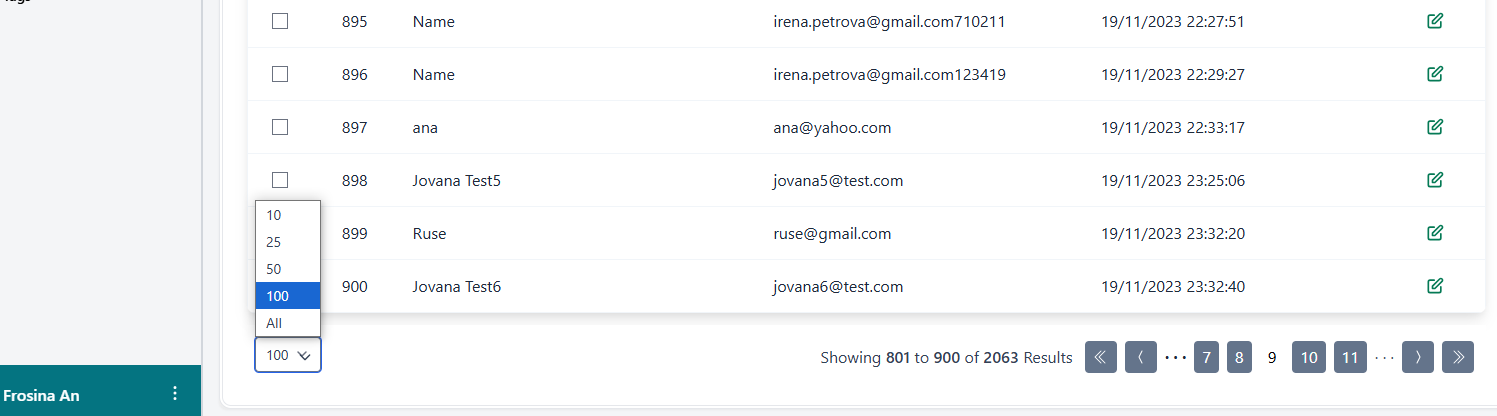Tick checkbox for row 896
Screen dimensions: 1497x416
point(280,74)
